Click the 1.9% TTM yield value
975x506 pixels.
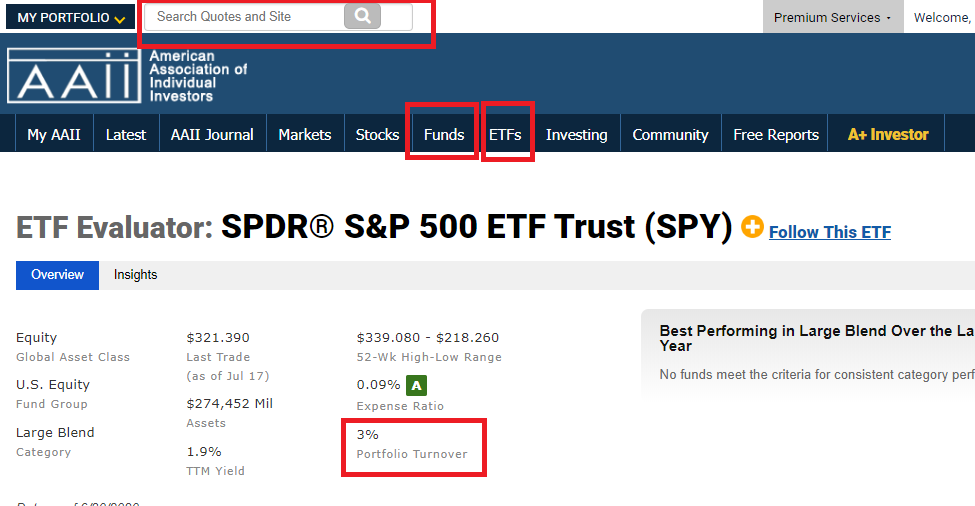(204, 451)
